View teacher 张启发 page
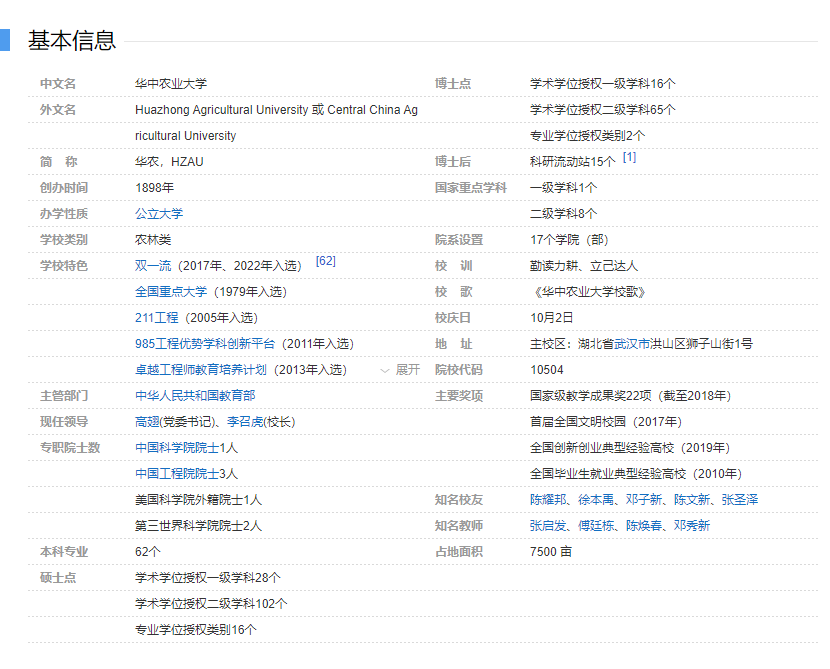 click(547, 526)
